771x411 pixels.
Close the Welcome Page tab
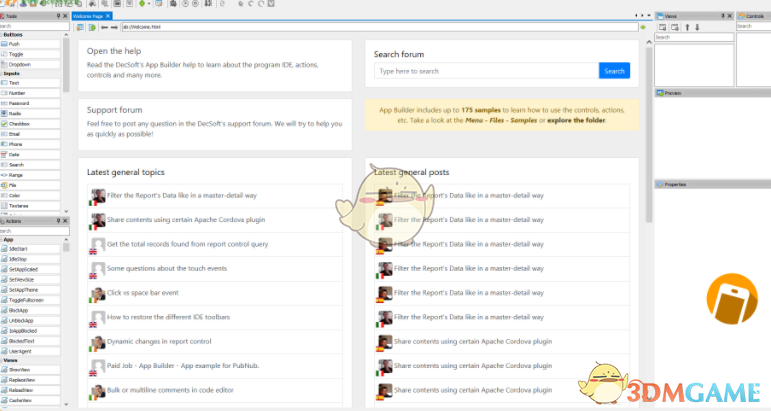click(108, 16)
